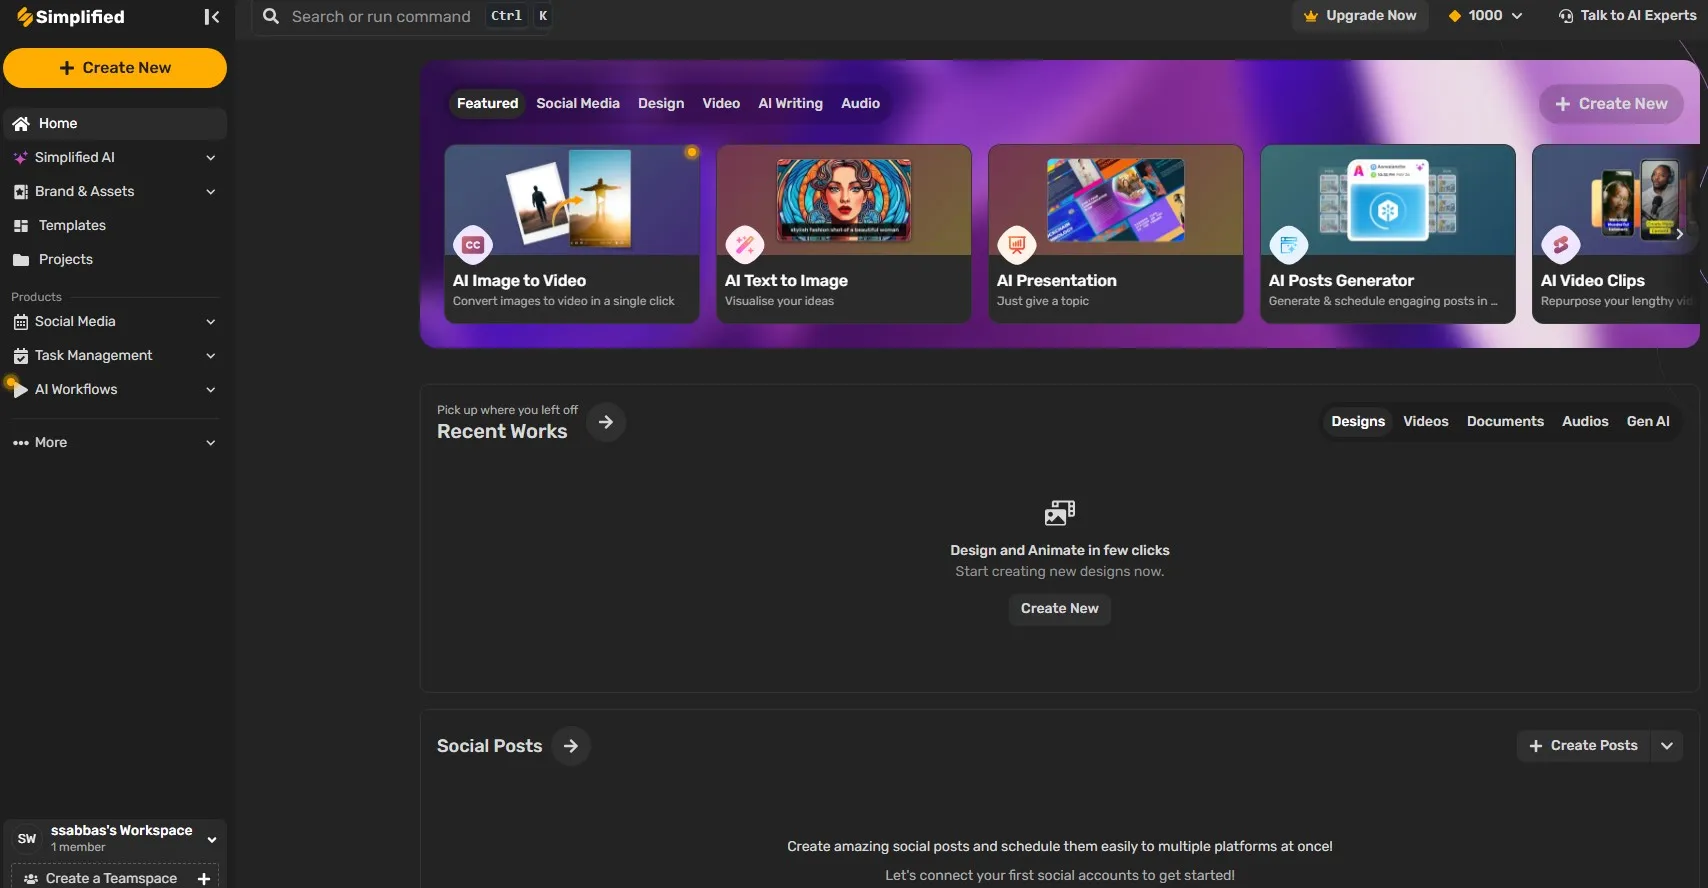Click Create New under Recent Works
The height and width of the screenshot is (888, 1708).
click(x=1060, y=609)
